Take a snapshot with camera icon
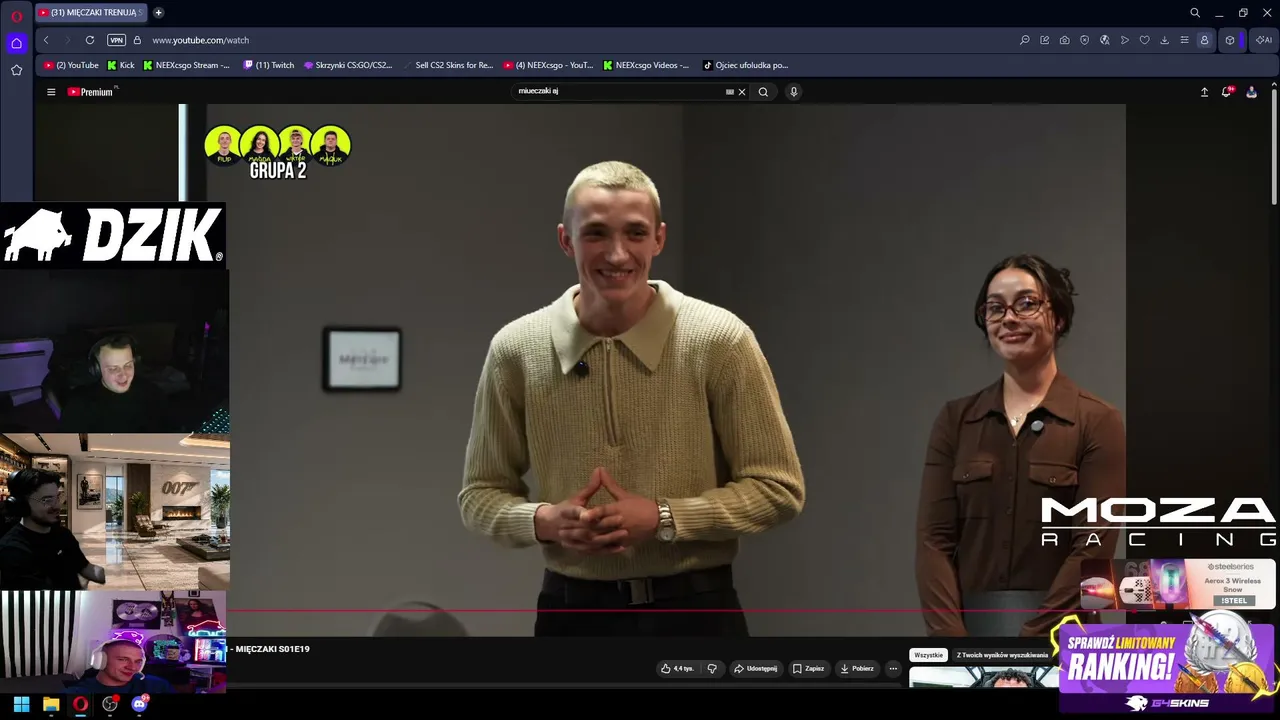 [x=1065, y=40]
